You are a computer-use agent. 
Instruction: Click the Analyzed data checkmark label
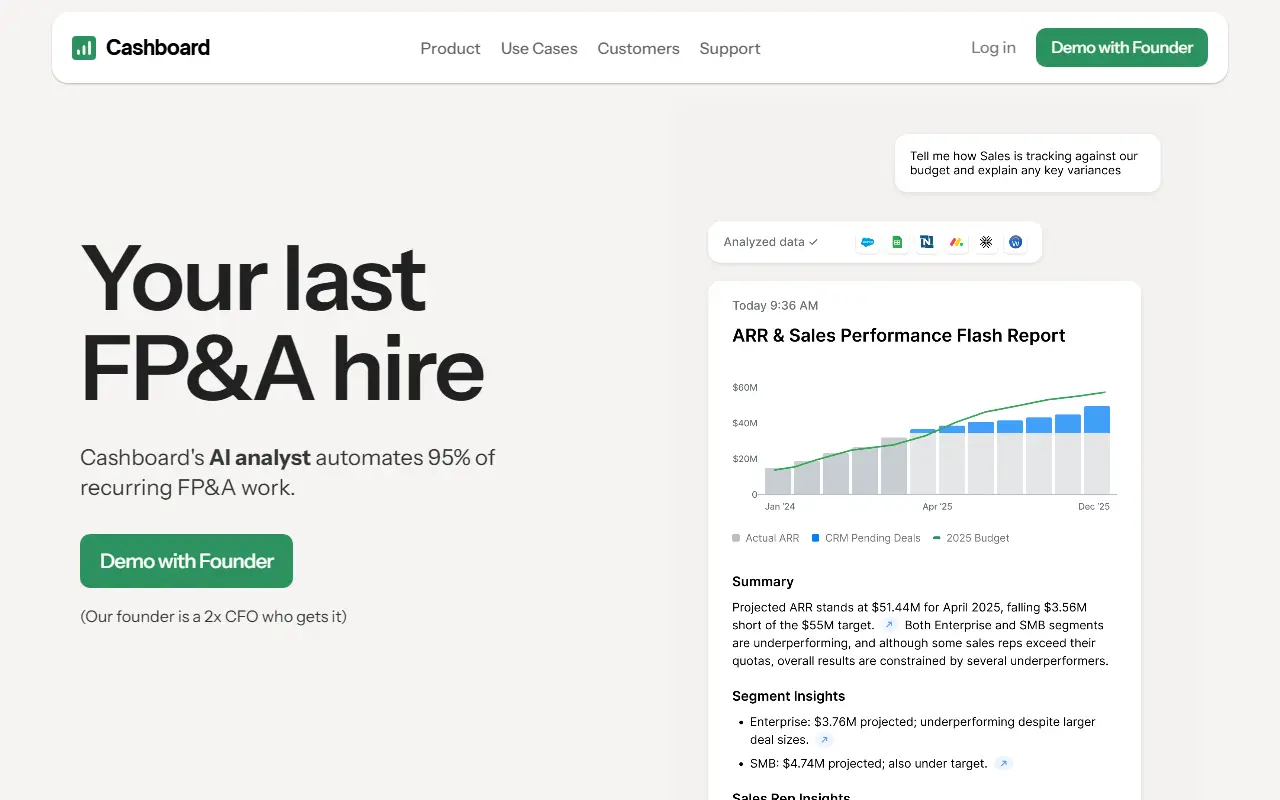771,242
